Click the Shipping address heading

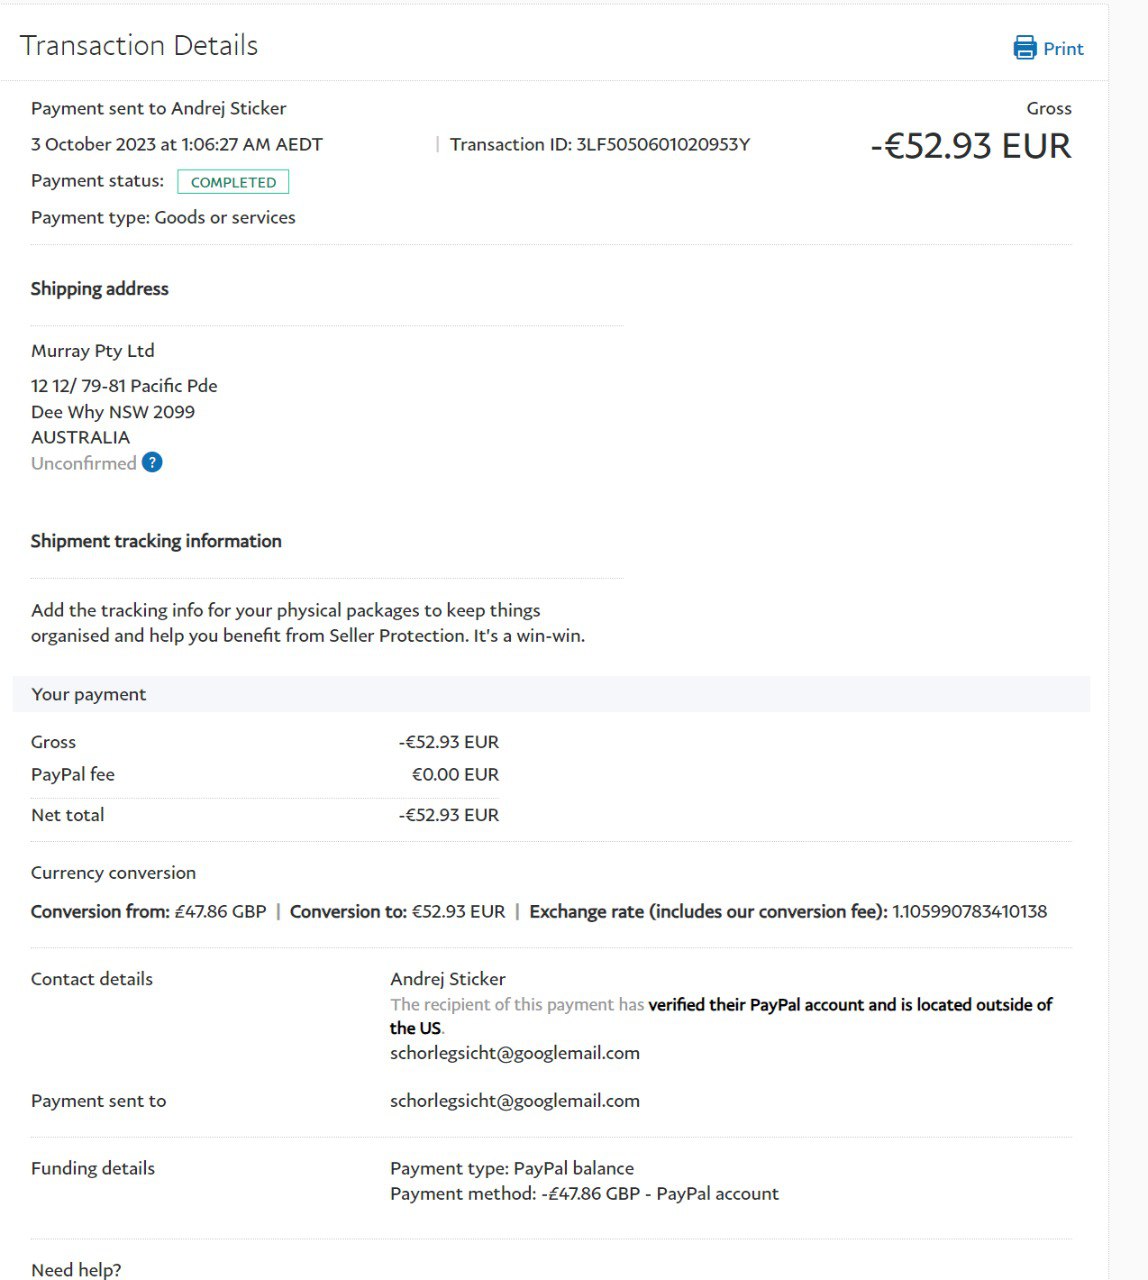point(100,289)
